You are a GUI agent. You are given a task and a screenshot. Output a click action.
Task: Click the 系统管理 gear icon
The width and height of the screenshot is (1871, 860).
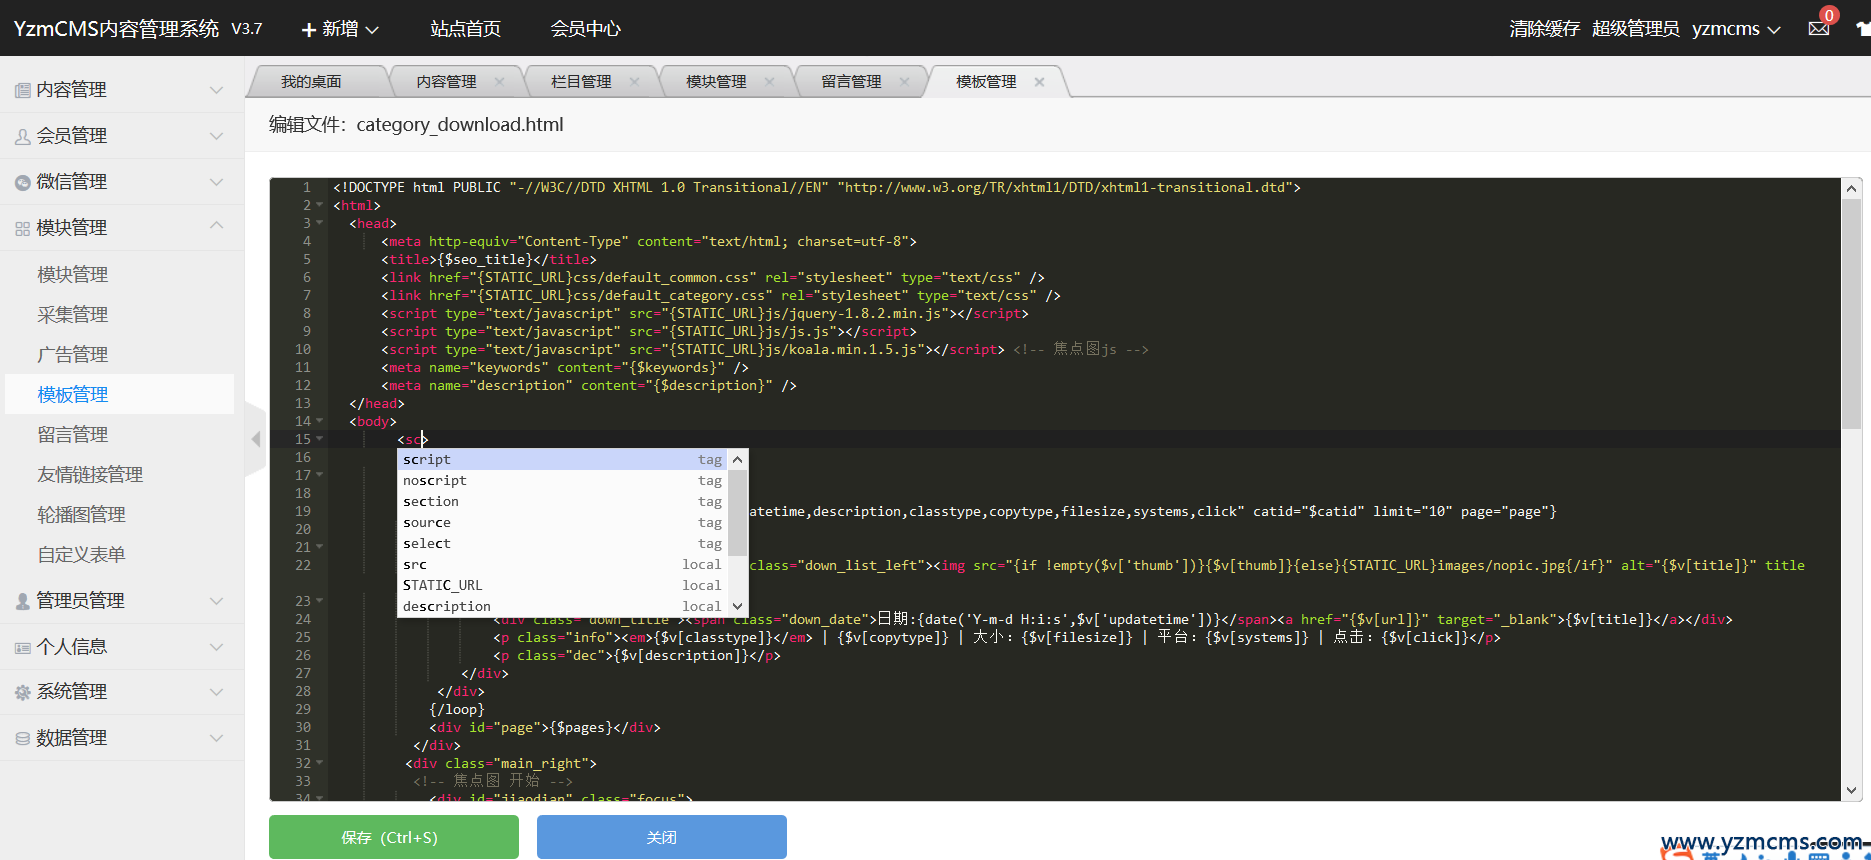(22, 692)
